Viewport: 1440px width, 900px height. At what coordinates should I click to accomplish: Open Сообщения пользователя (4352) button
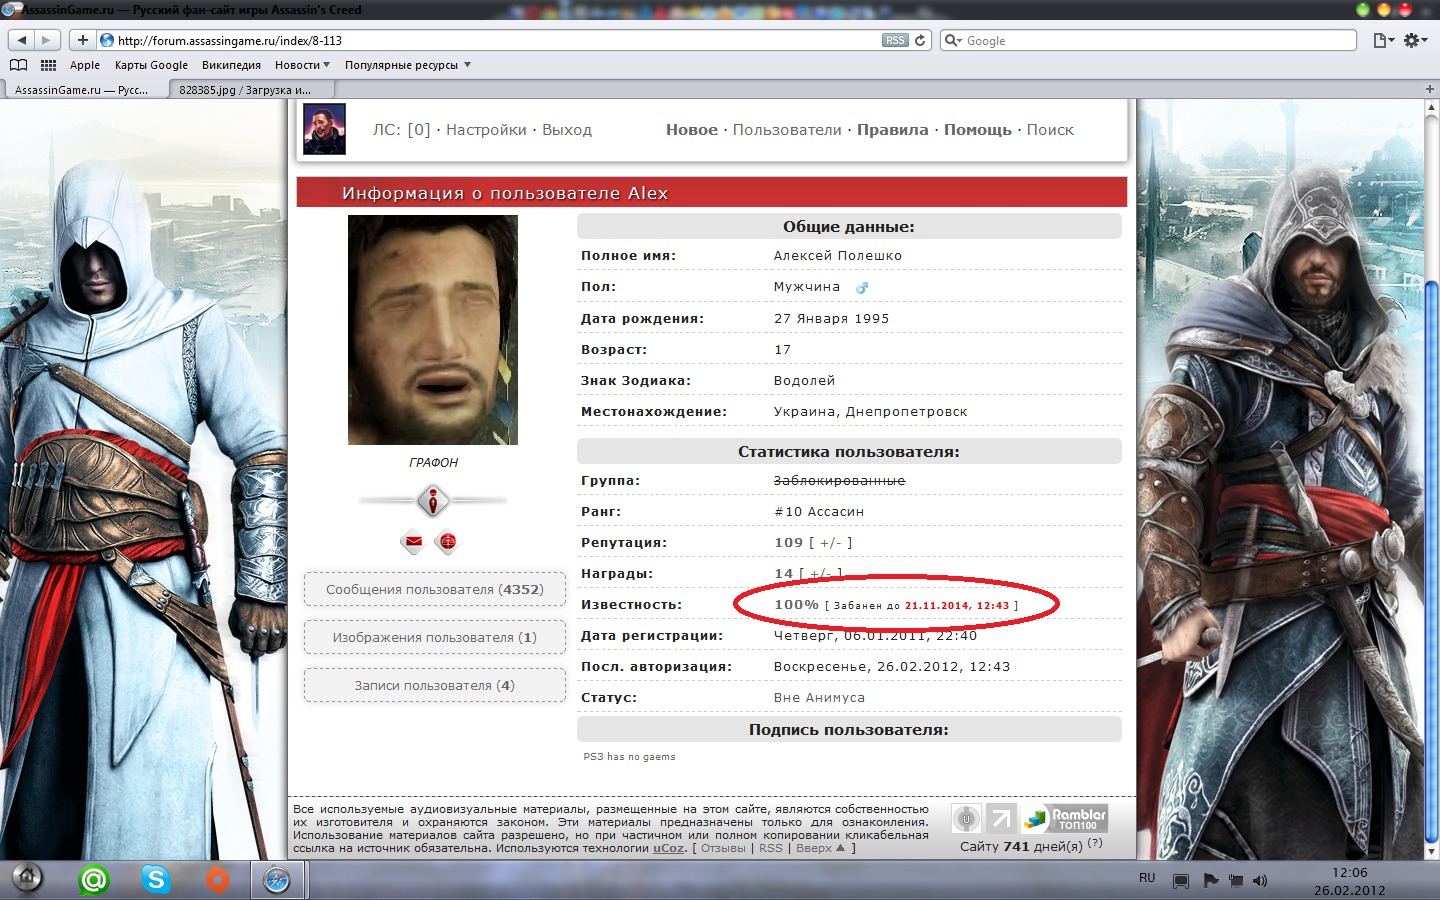[x=435, y=589]
